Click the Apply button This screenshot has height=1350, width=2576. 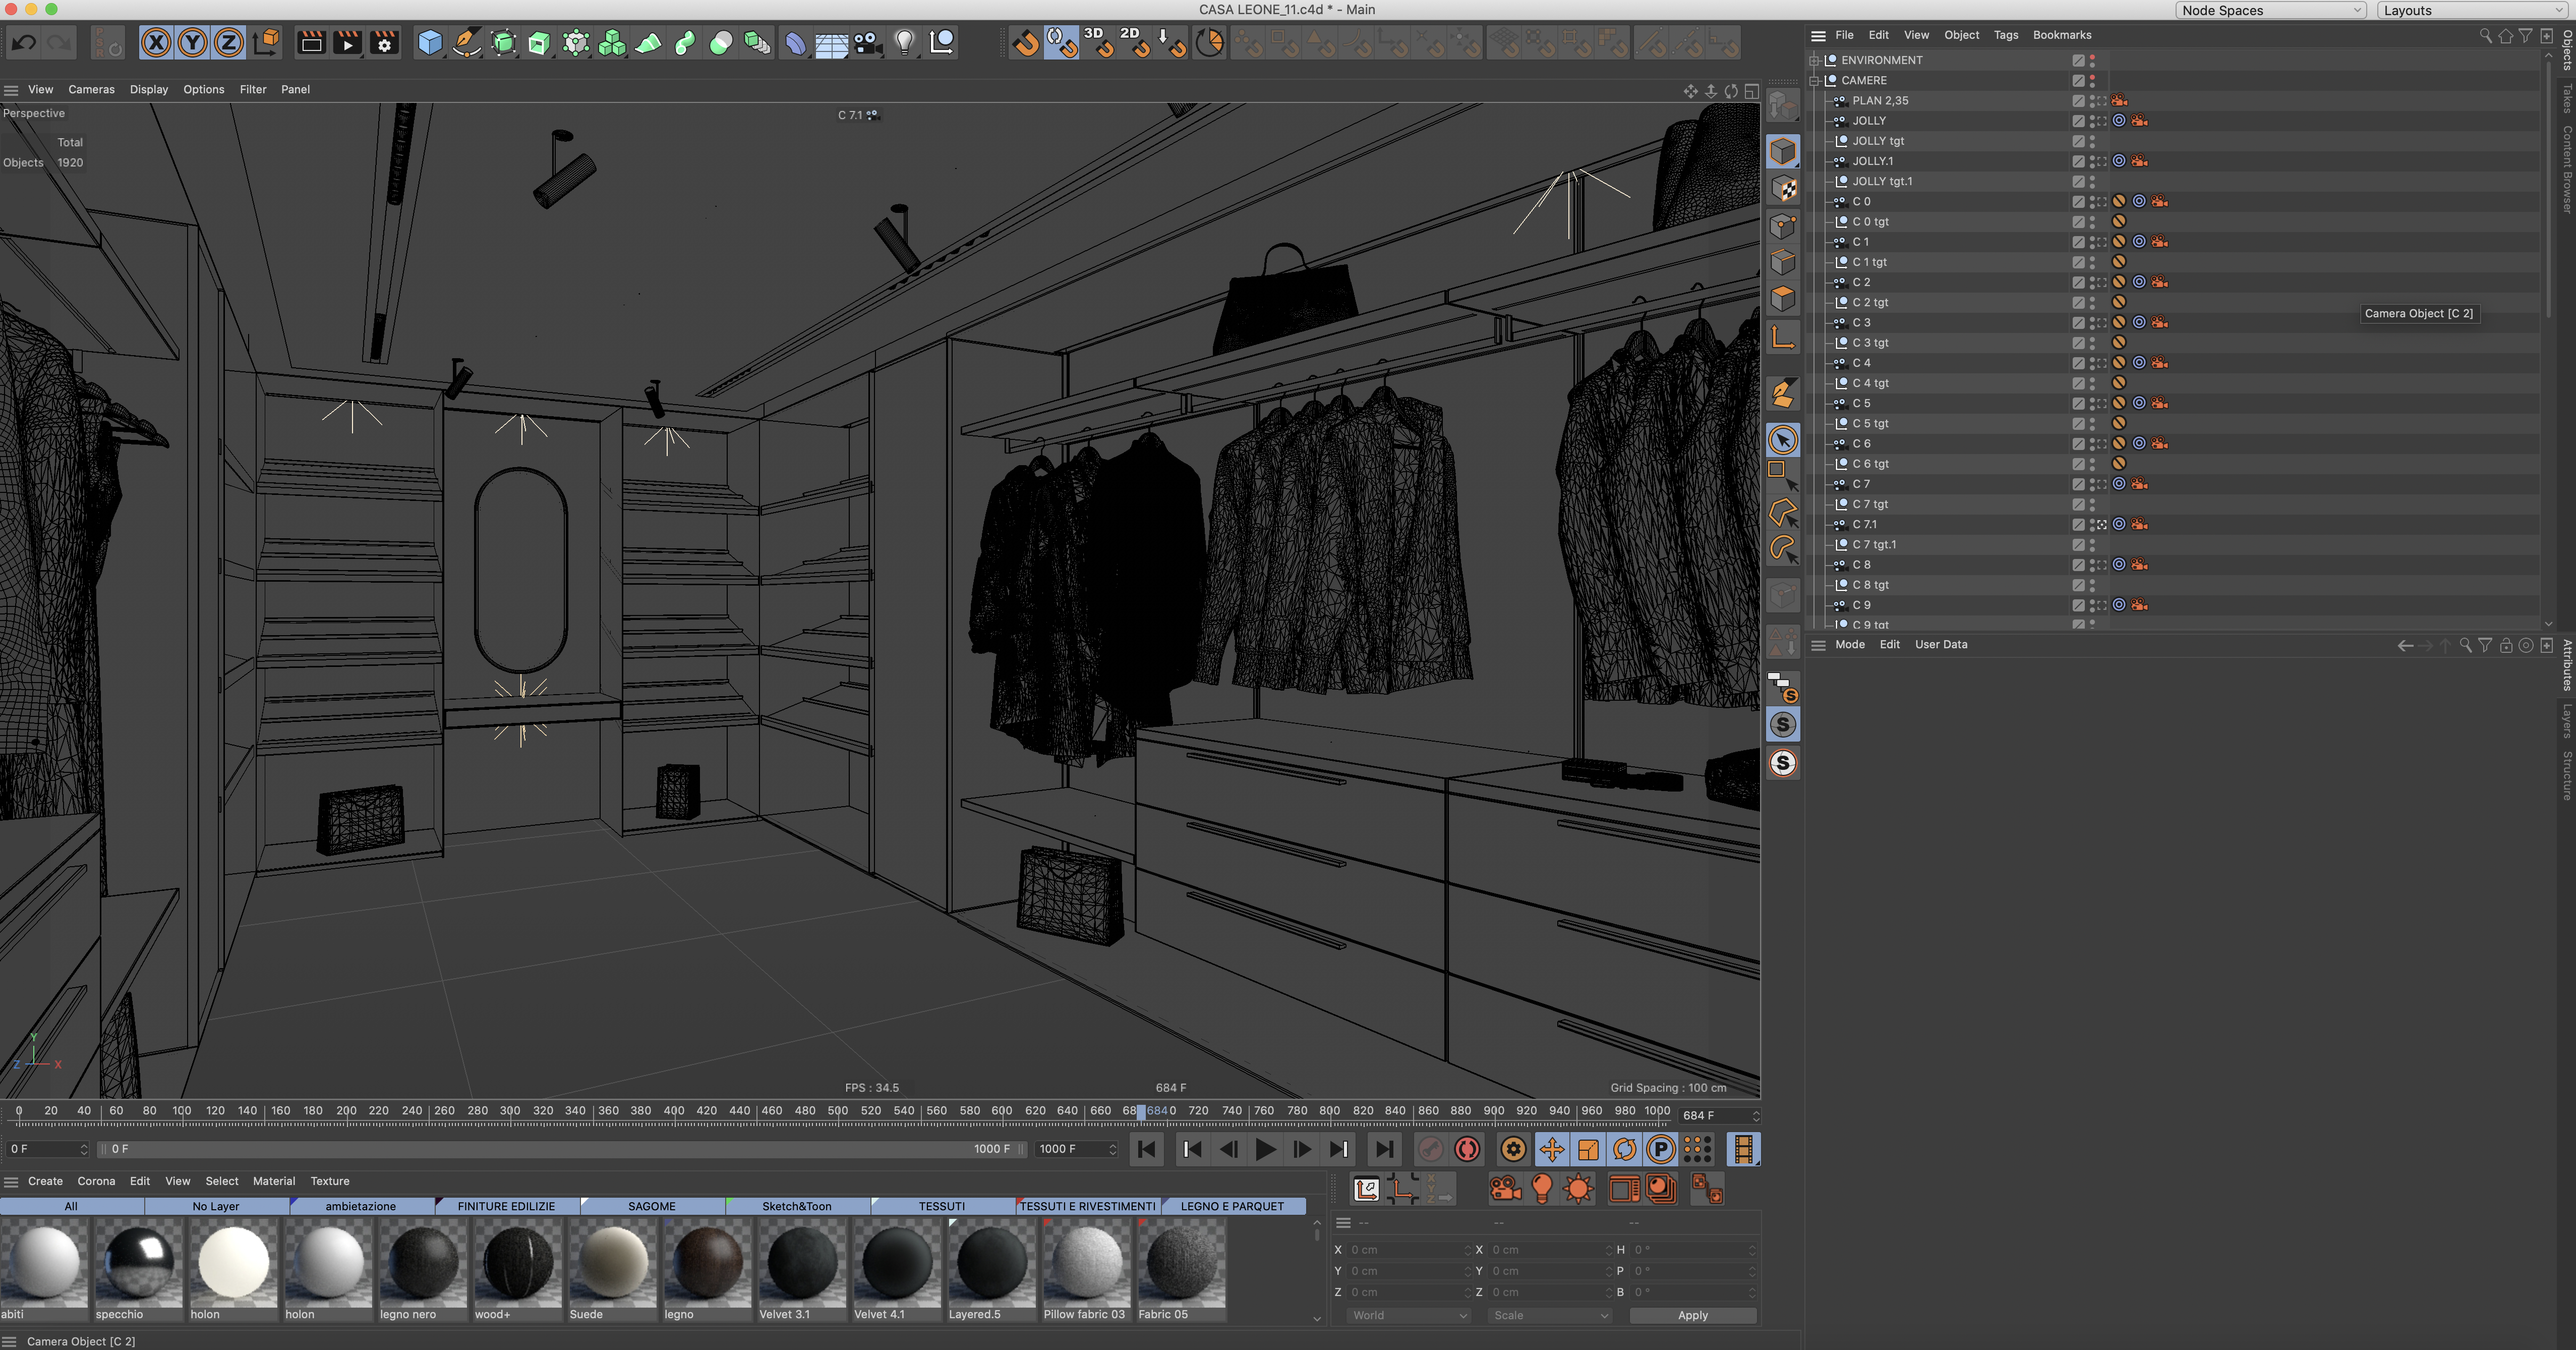pos(1692,1315)
